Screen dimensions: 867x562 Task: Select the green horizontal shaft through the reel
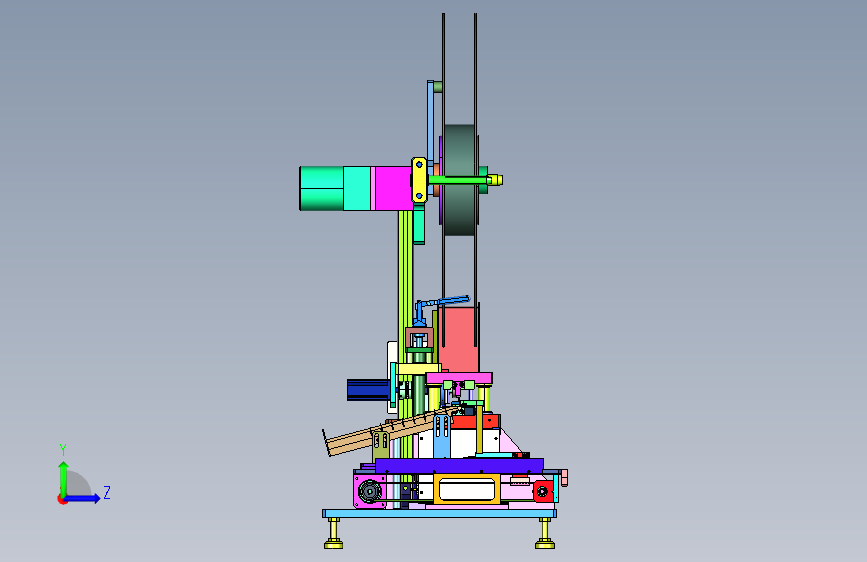(x=459, y=180)
